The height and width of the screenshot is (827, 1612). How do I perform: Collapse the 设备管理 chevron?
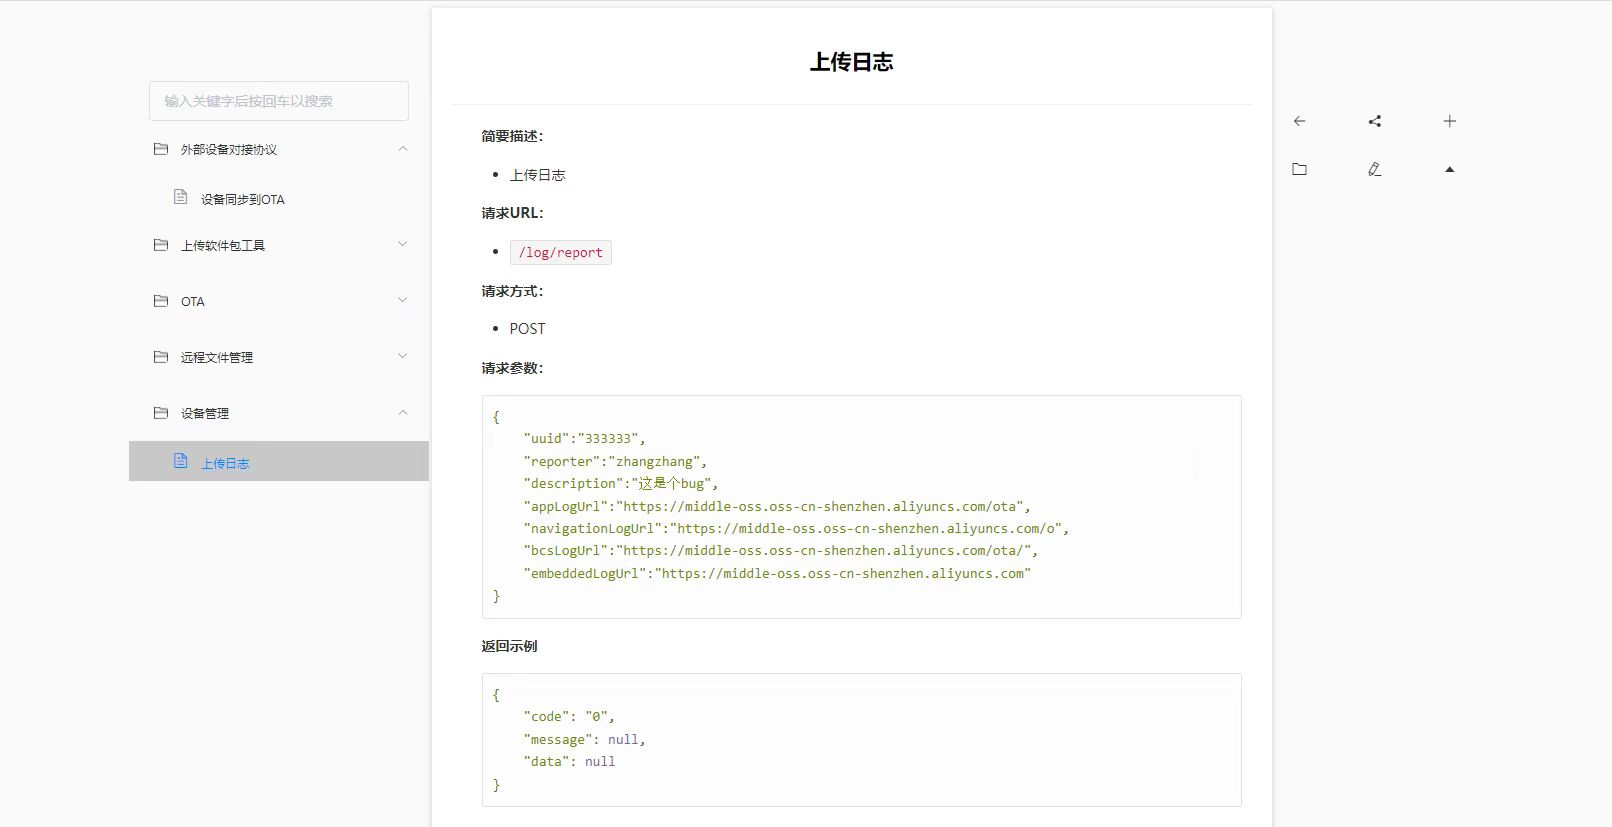coord(403,413)
